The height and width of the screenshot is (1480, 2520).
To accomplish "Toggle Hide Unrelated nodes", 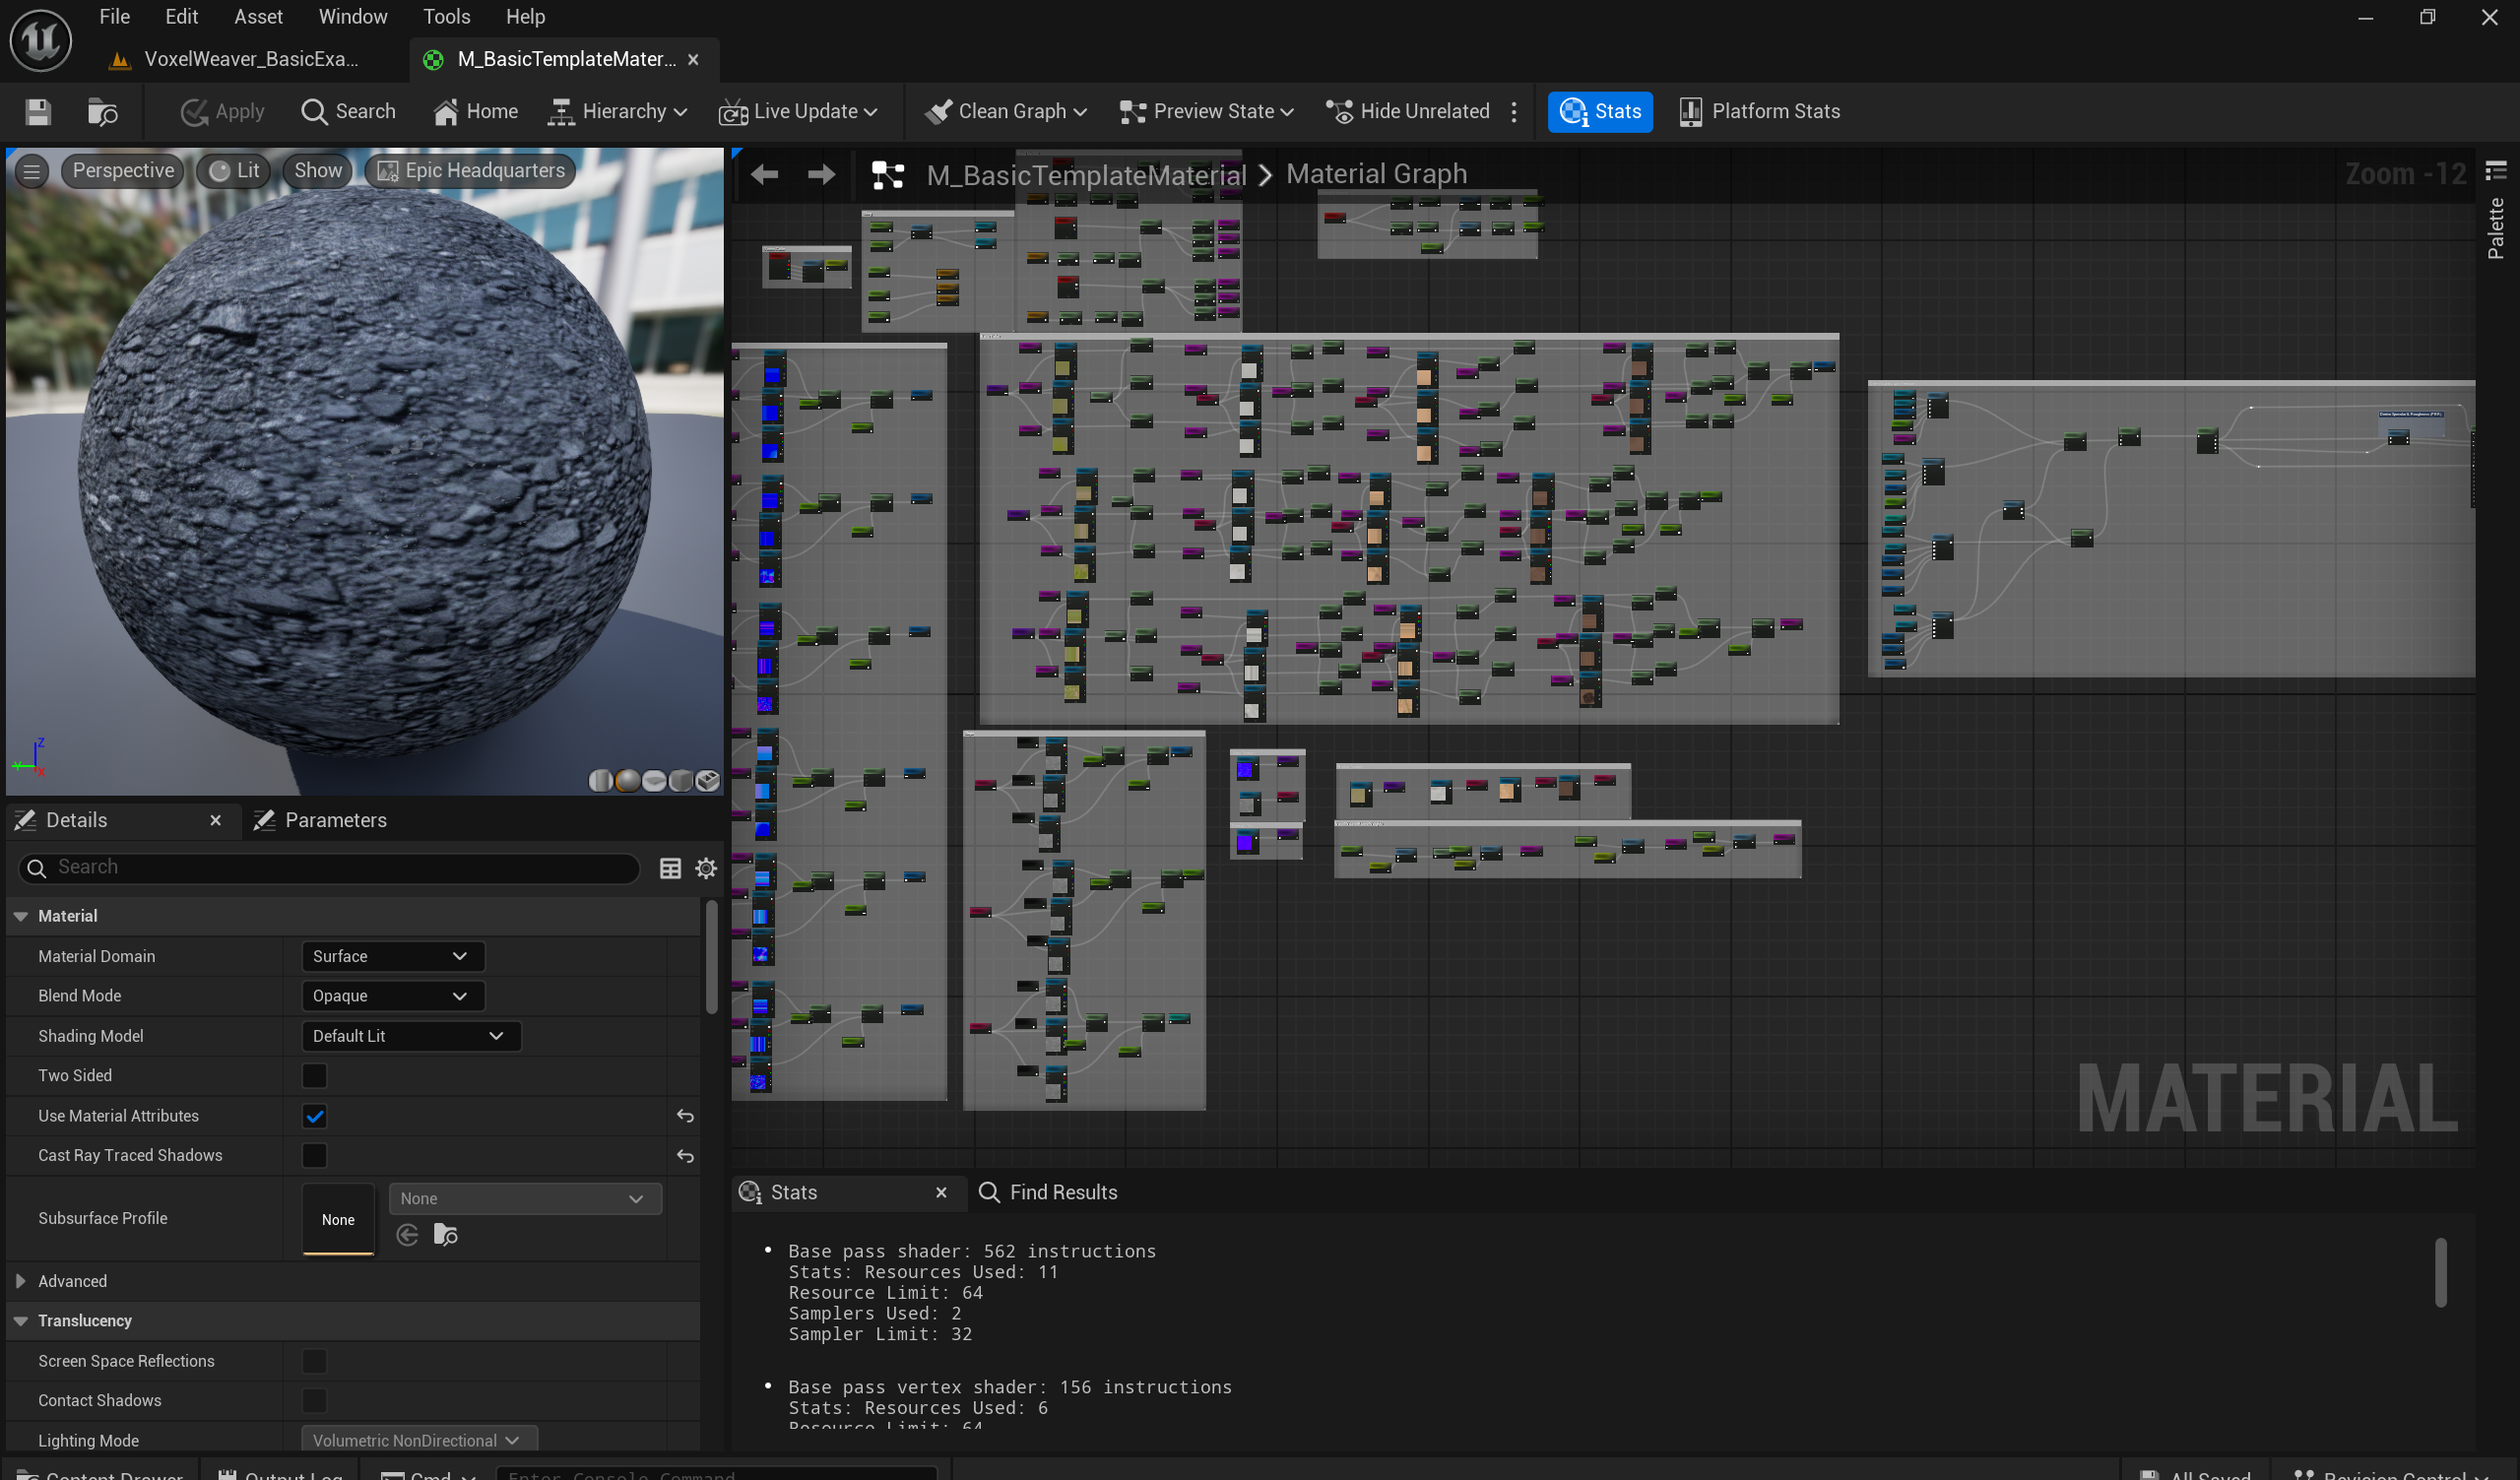I will (1408, 112).
